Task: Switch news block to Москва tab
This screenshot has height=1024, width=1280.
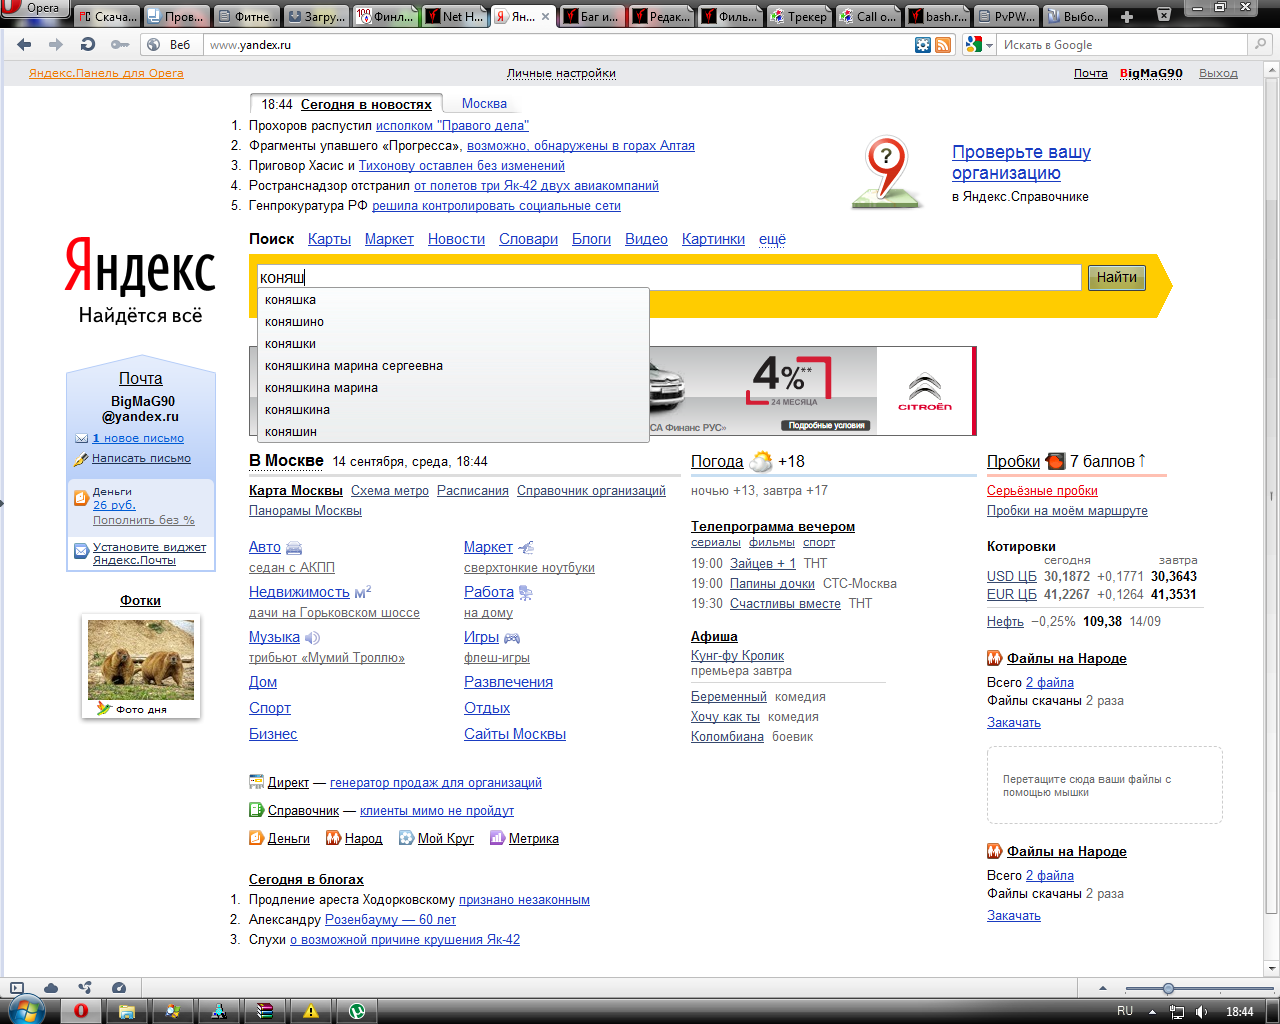Action: [x=484, y=104]
